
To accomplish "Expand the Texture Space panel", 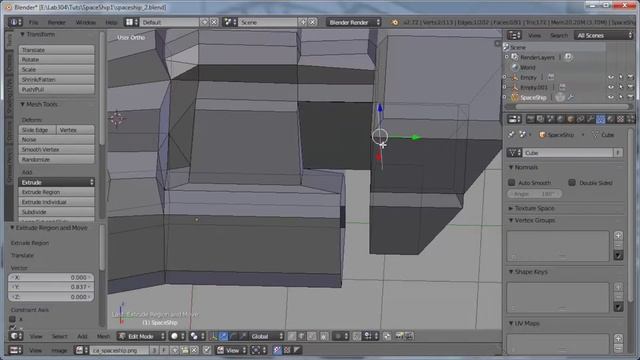I will pyautogui.click(x=511, y=208).
